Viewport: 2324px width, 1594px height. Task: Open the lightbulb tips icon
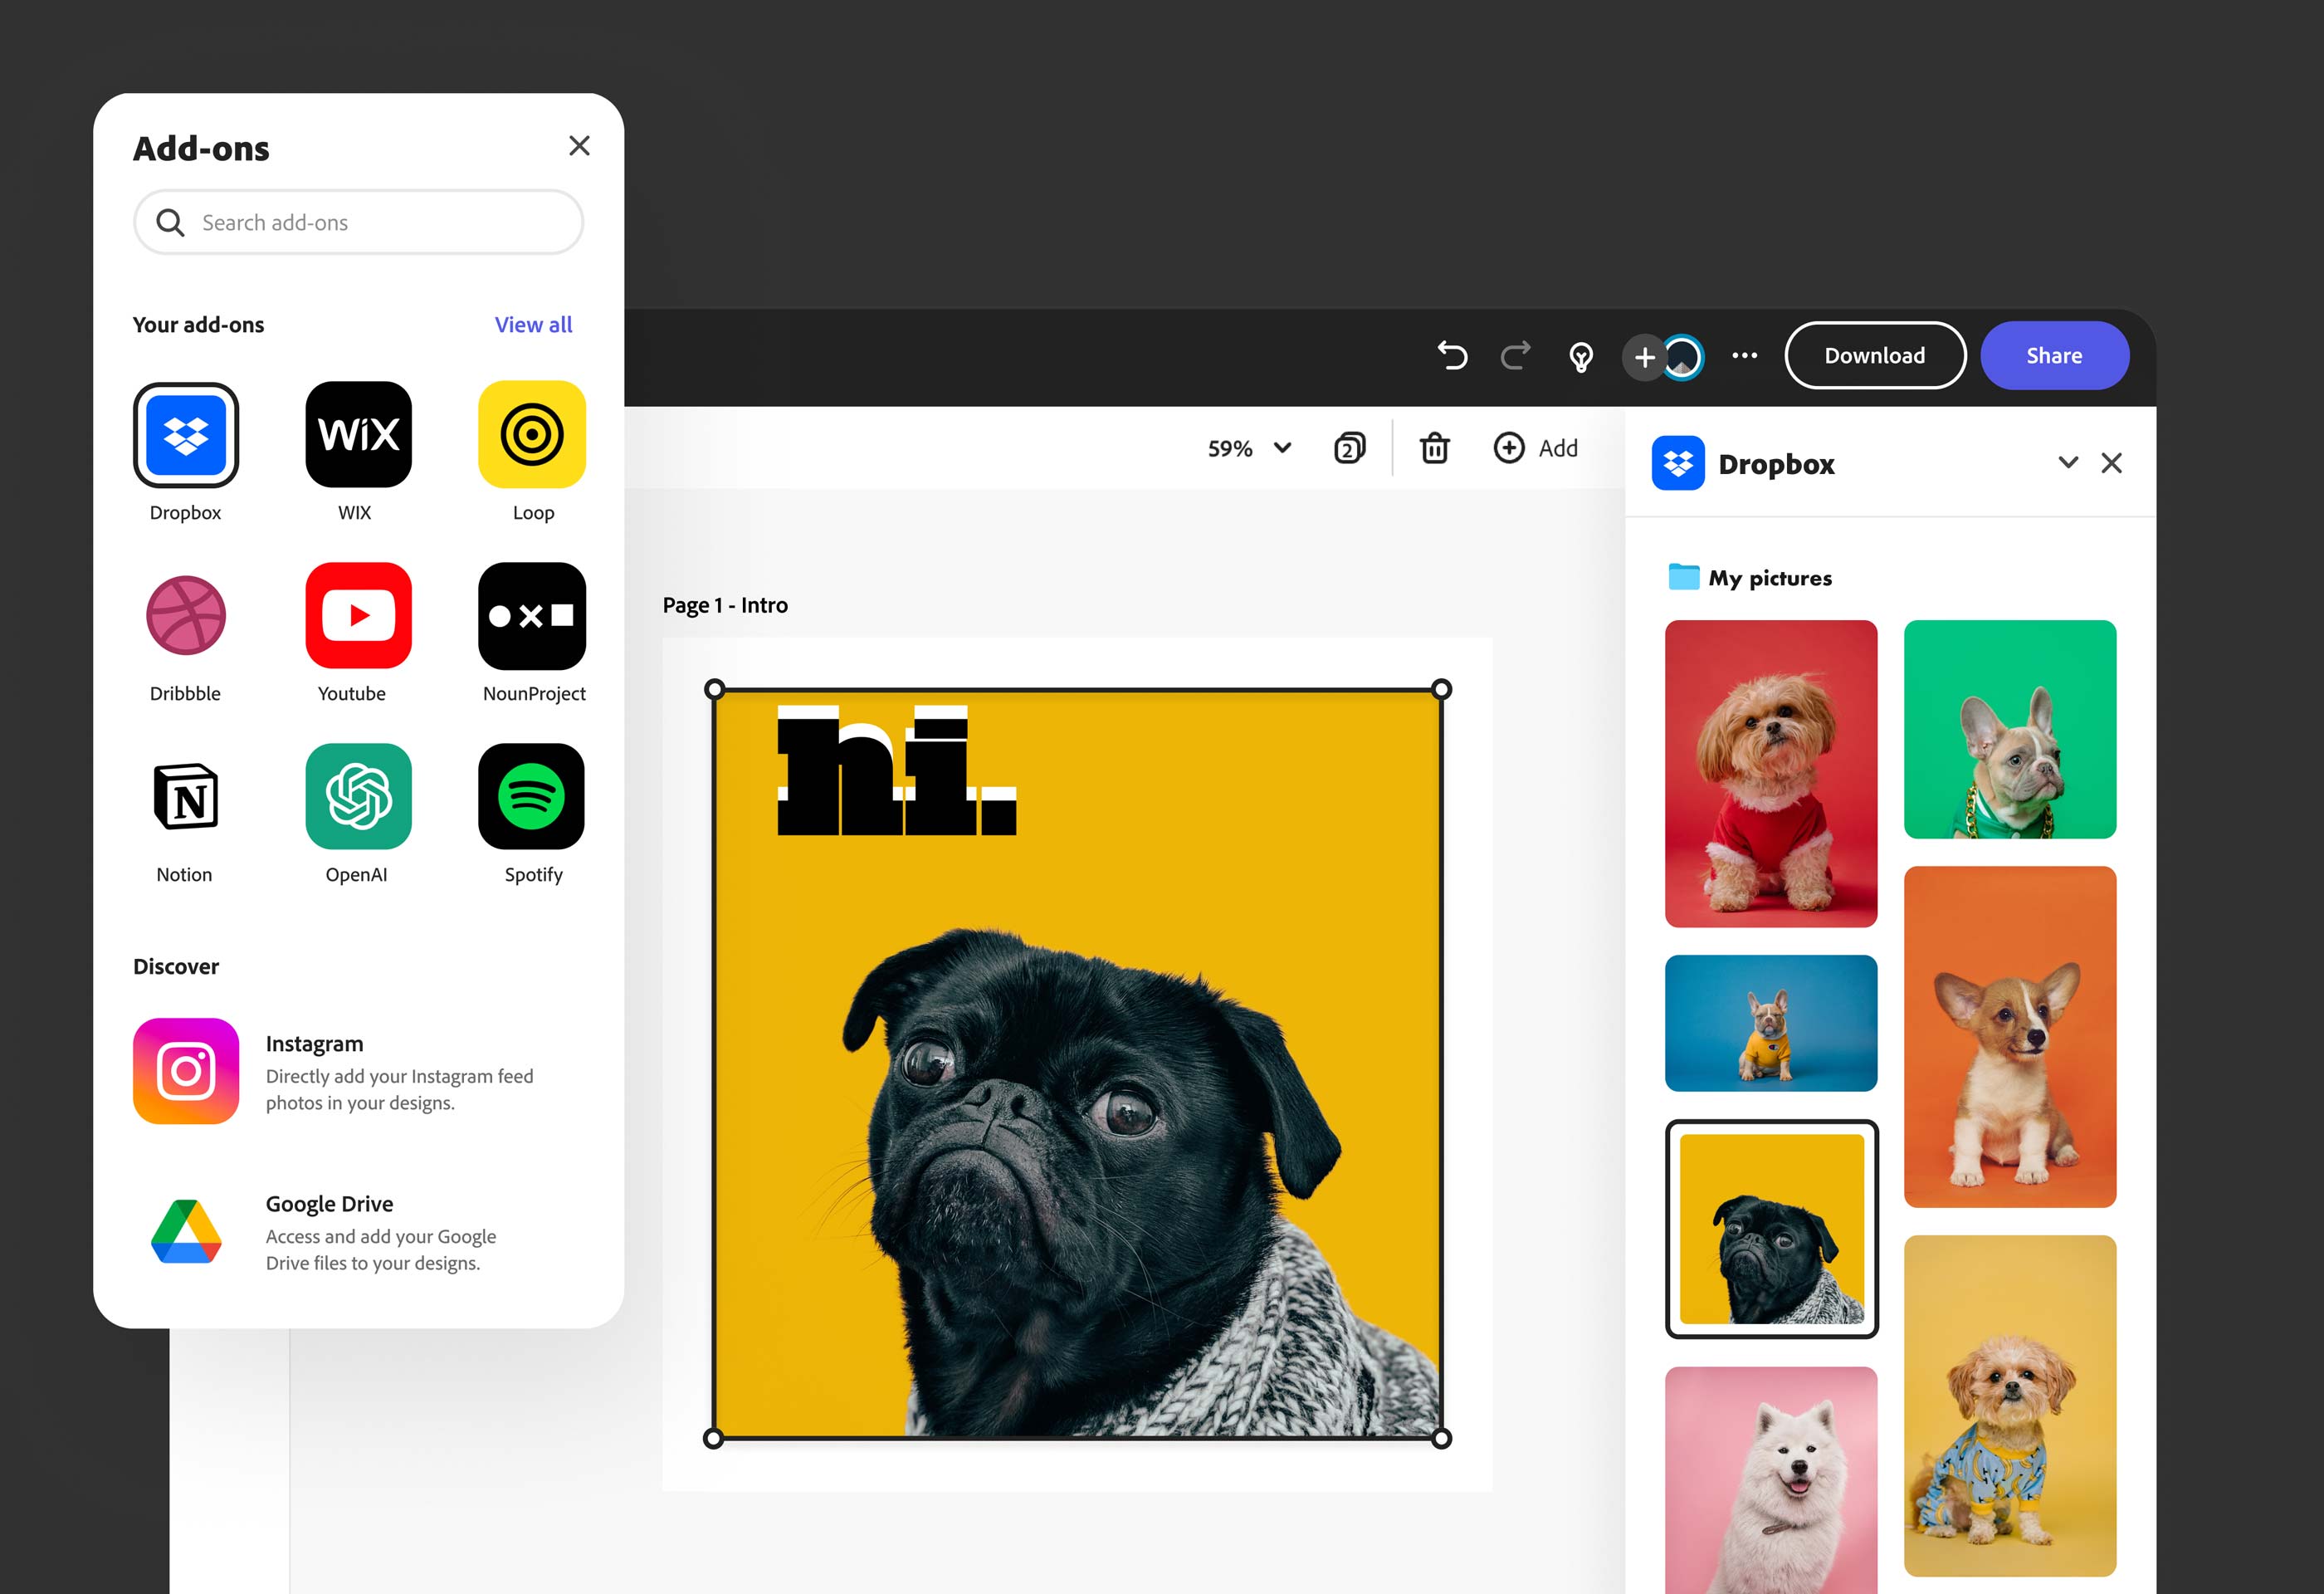1581,356
